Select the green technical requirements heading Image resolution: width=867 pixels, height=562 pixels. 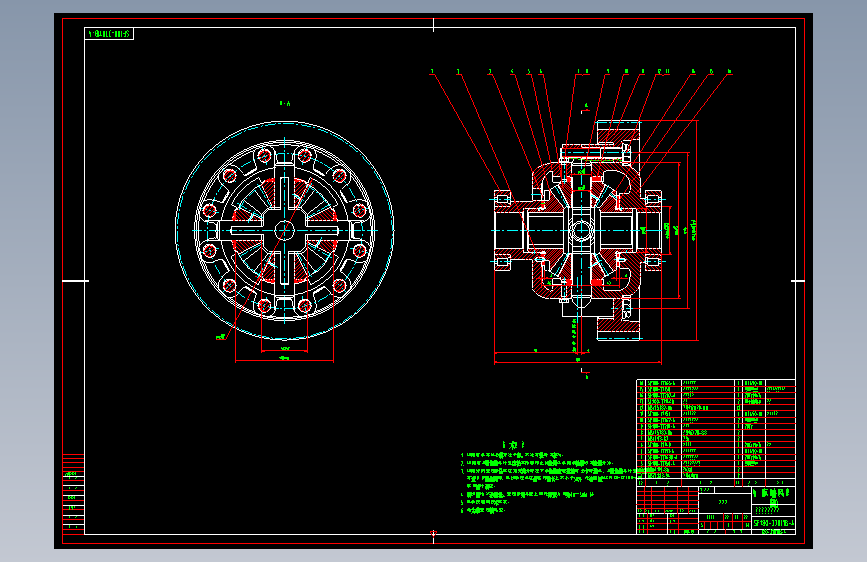(513, 445)
